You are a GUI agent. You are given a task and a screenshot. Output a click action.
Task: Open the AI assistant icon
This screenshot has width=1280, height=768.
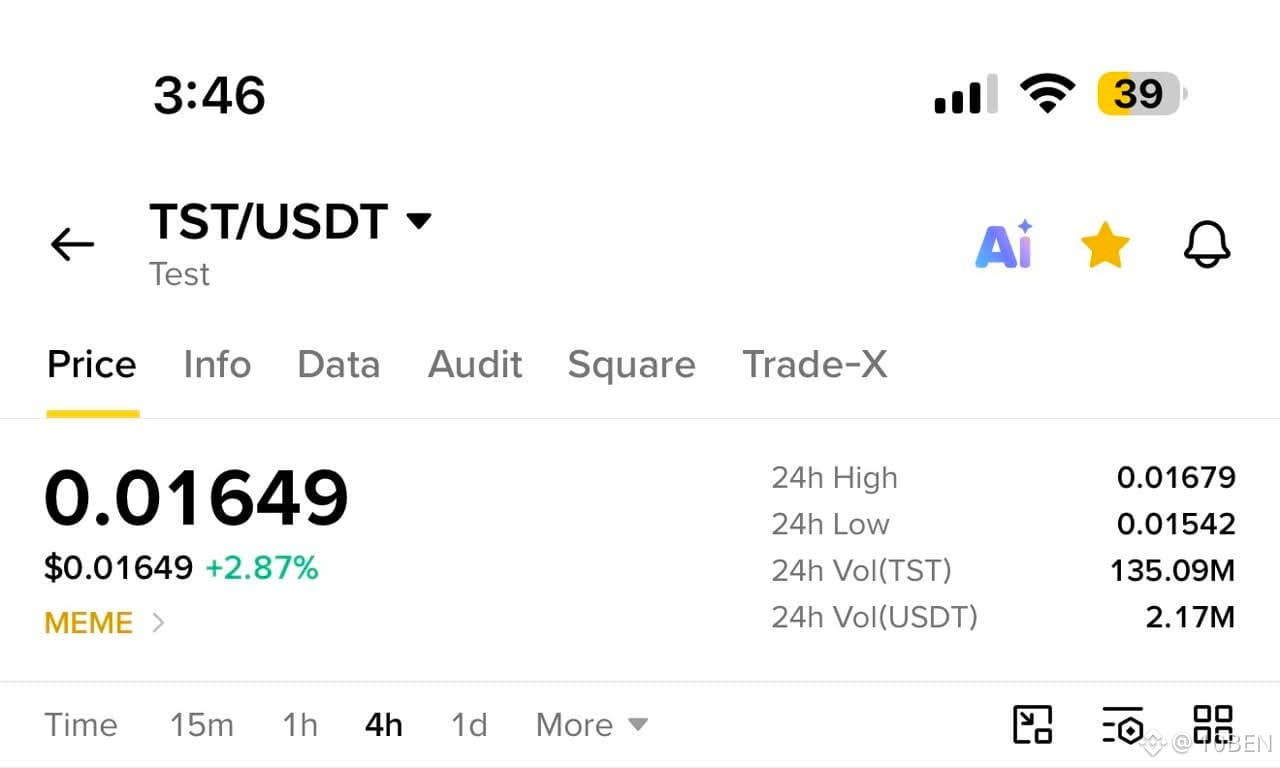(1004, 245)
